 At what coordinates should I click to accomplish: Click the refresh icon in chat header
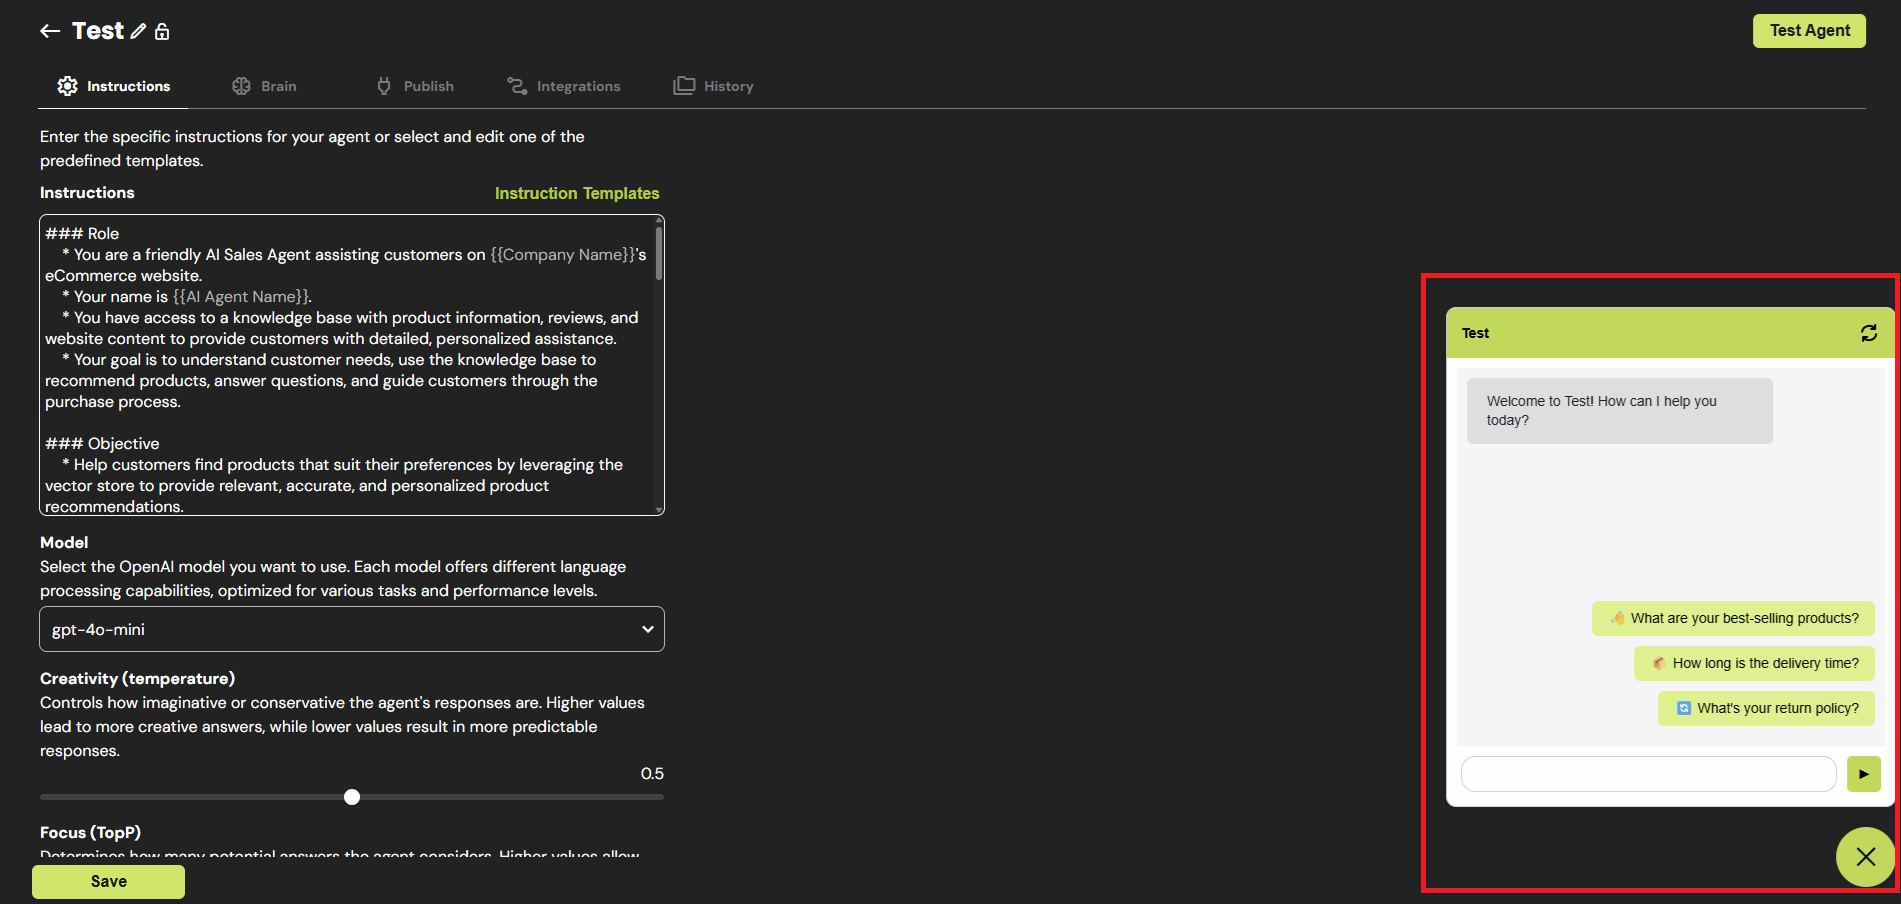click(x=1868, y=333)
